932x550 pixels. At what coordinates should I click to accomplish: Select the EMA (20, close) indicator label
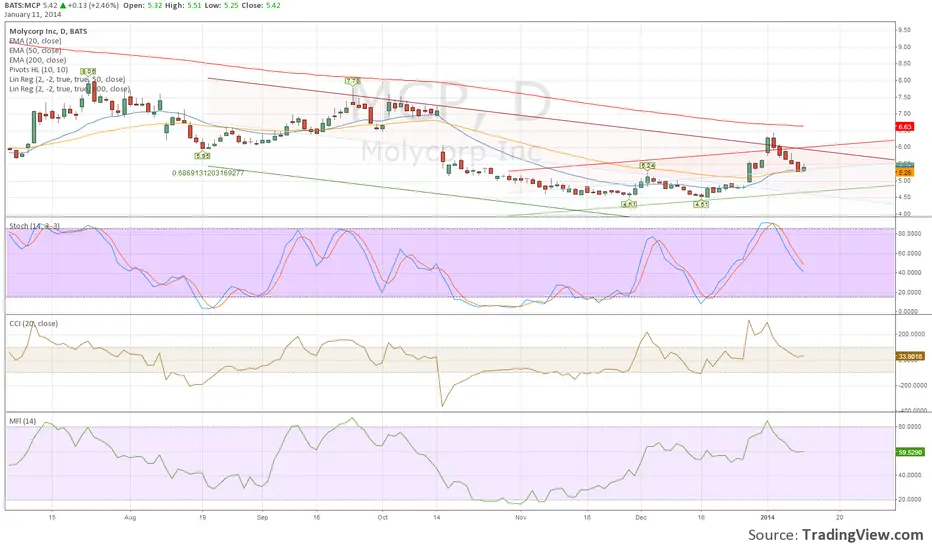point(35,41)
